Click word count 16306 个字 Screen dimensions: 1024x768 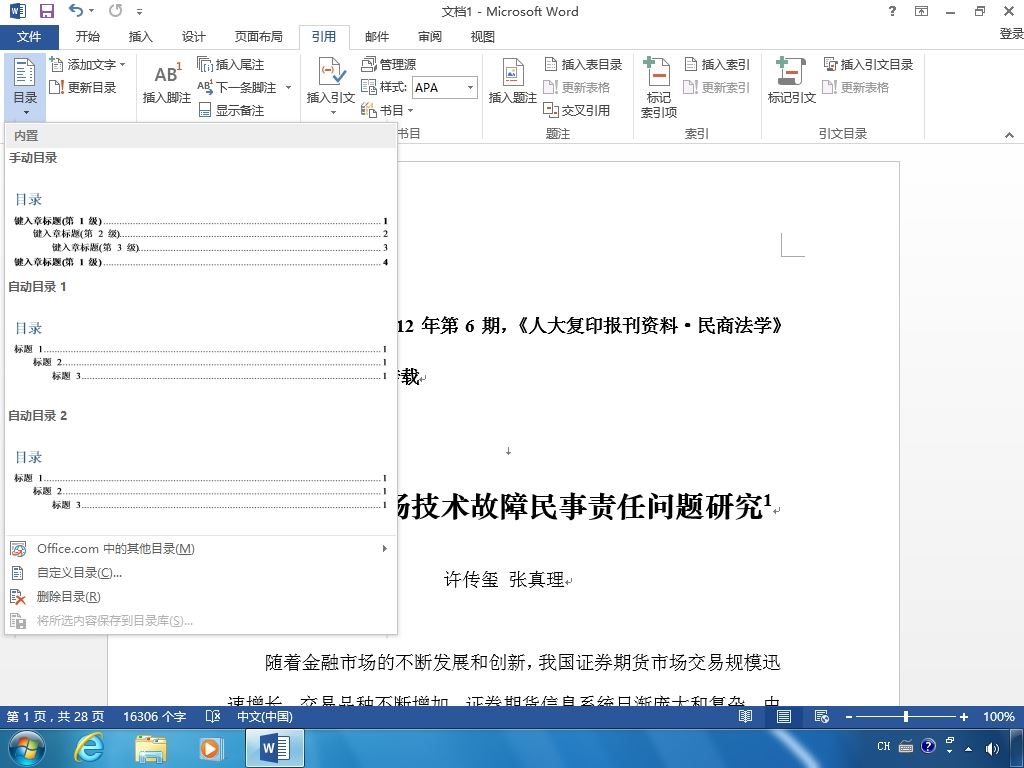pos(155,716)
